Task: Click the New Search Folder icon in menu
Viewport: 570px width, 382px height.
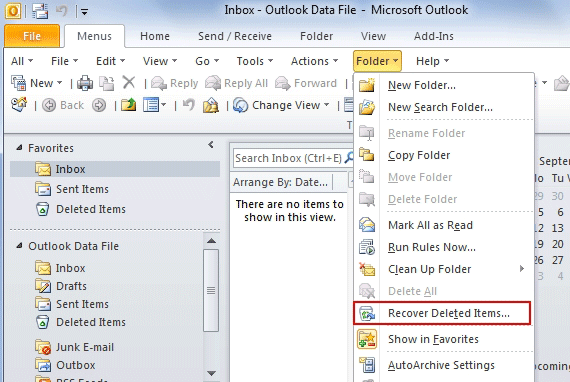Action: pos(367,107)
